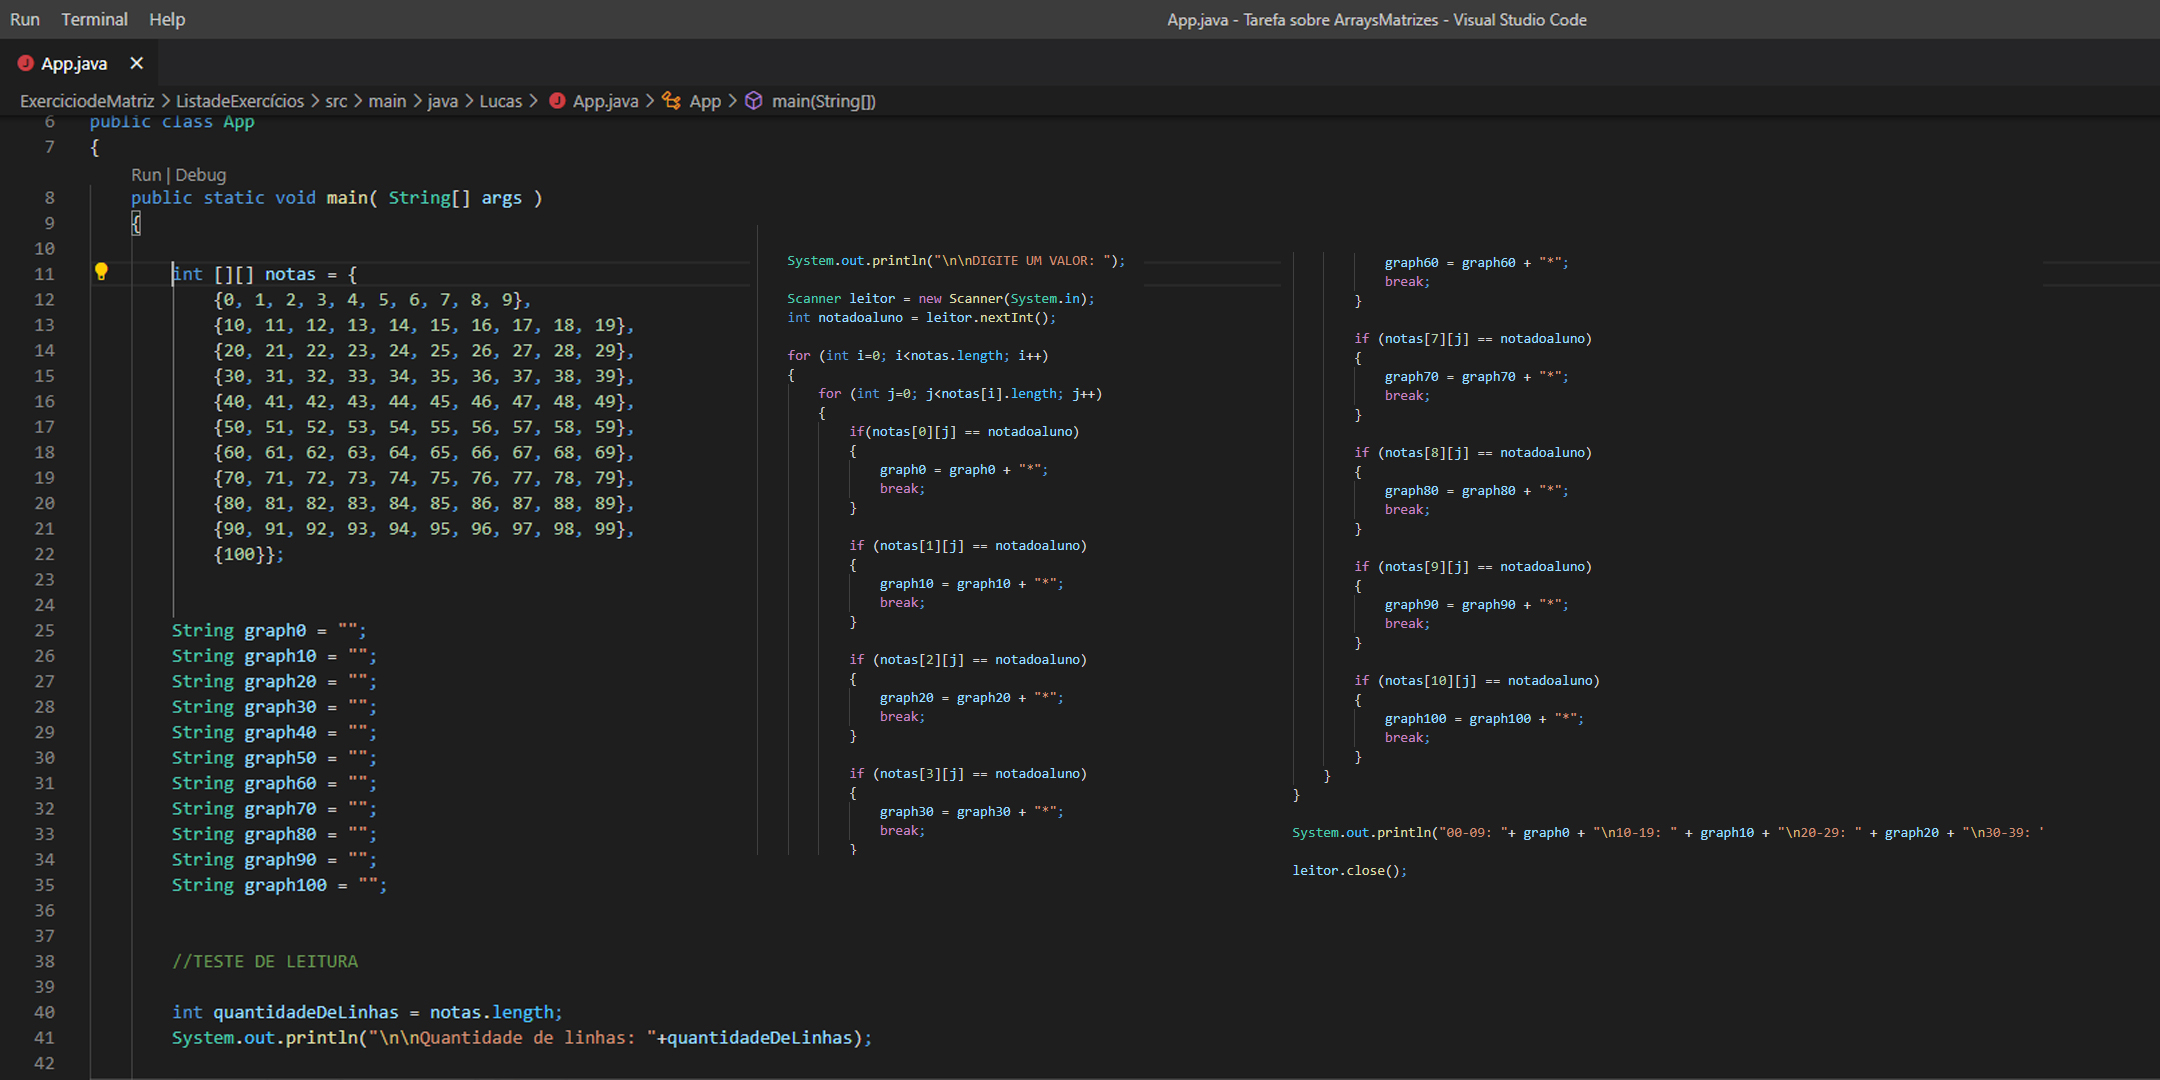Open the Run menu

click(x=25, y=19)
